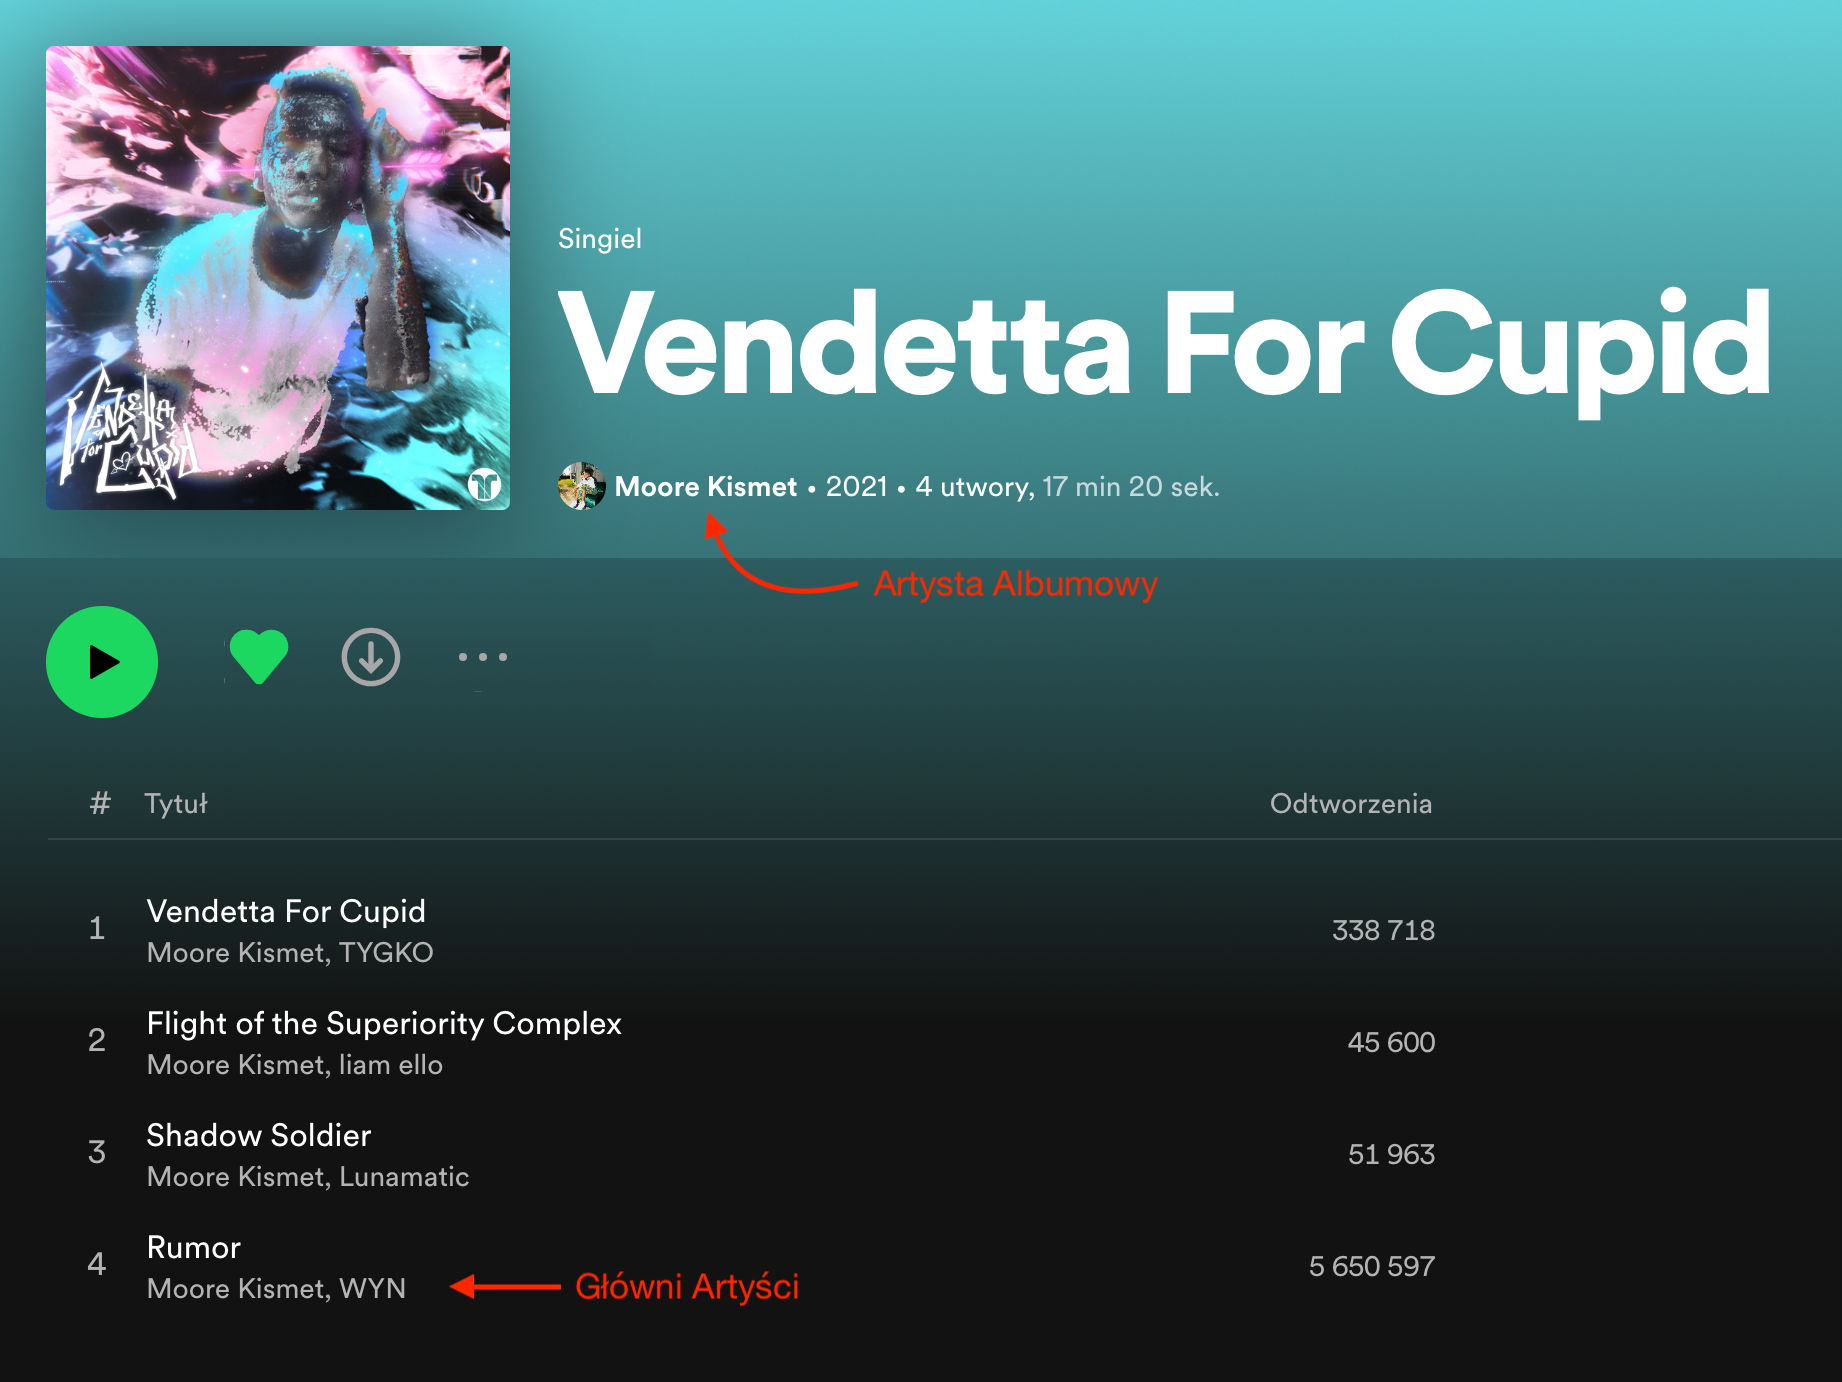
Task: Download the release with the arrow icon
Action: pos(371,657)
